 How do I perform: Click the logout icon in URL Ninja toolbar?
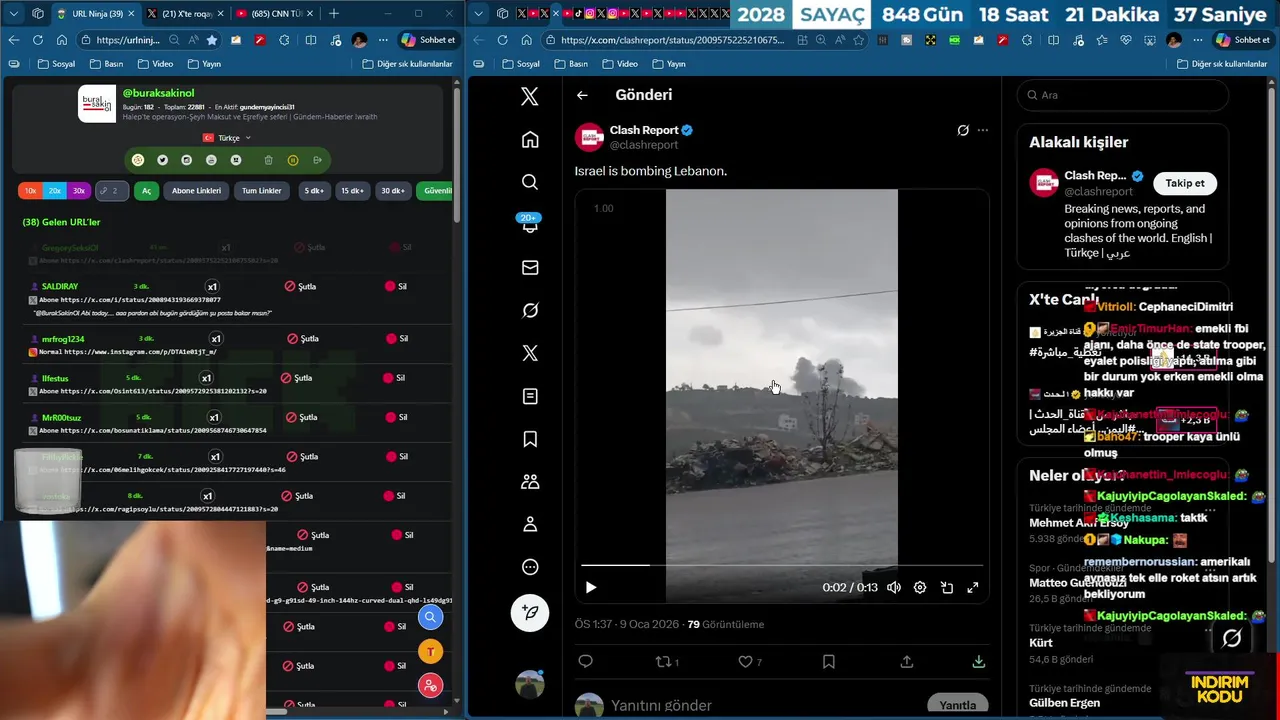pyautogui.click(x=317, y=160)
